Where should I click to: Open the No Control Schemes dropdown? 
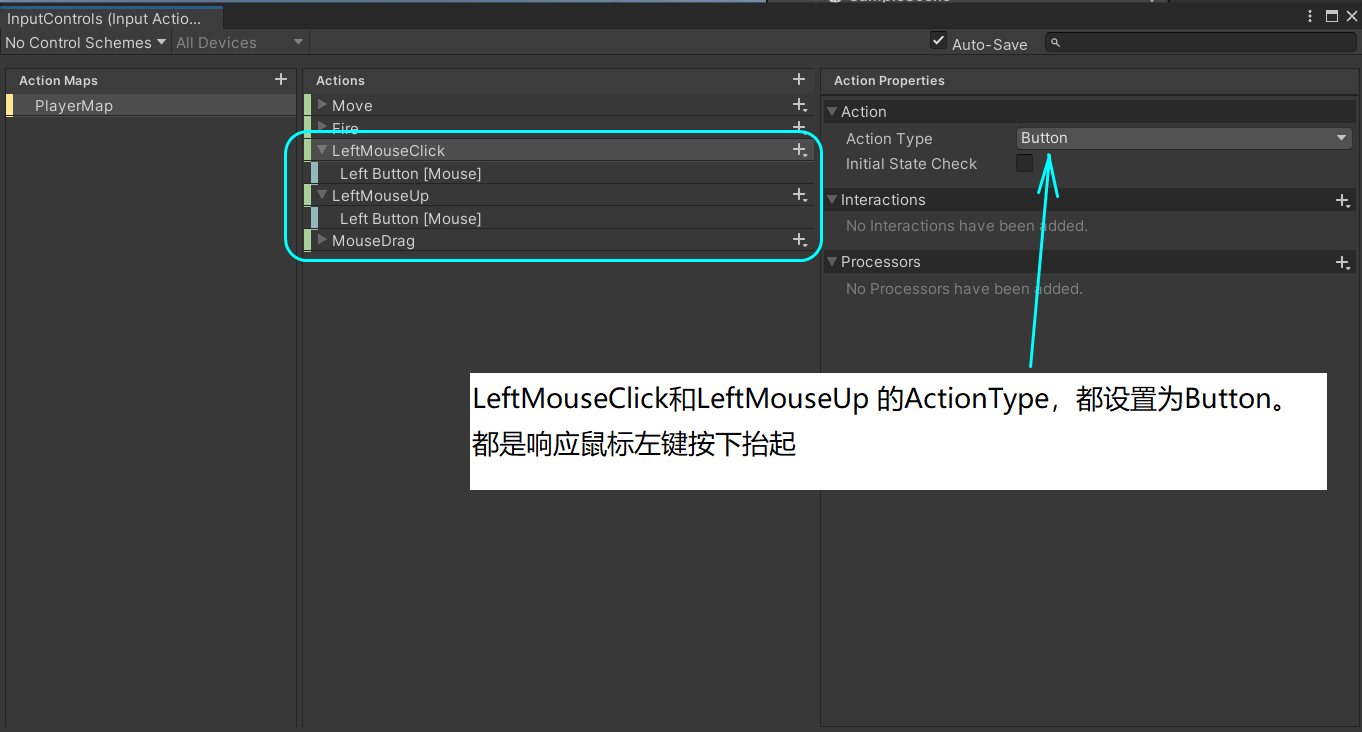(x=85, y=42)
